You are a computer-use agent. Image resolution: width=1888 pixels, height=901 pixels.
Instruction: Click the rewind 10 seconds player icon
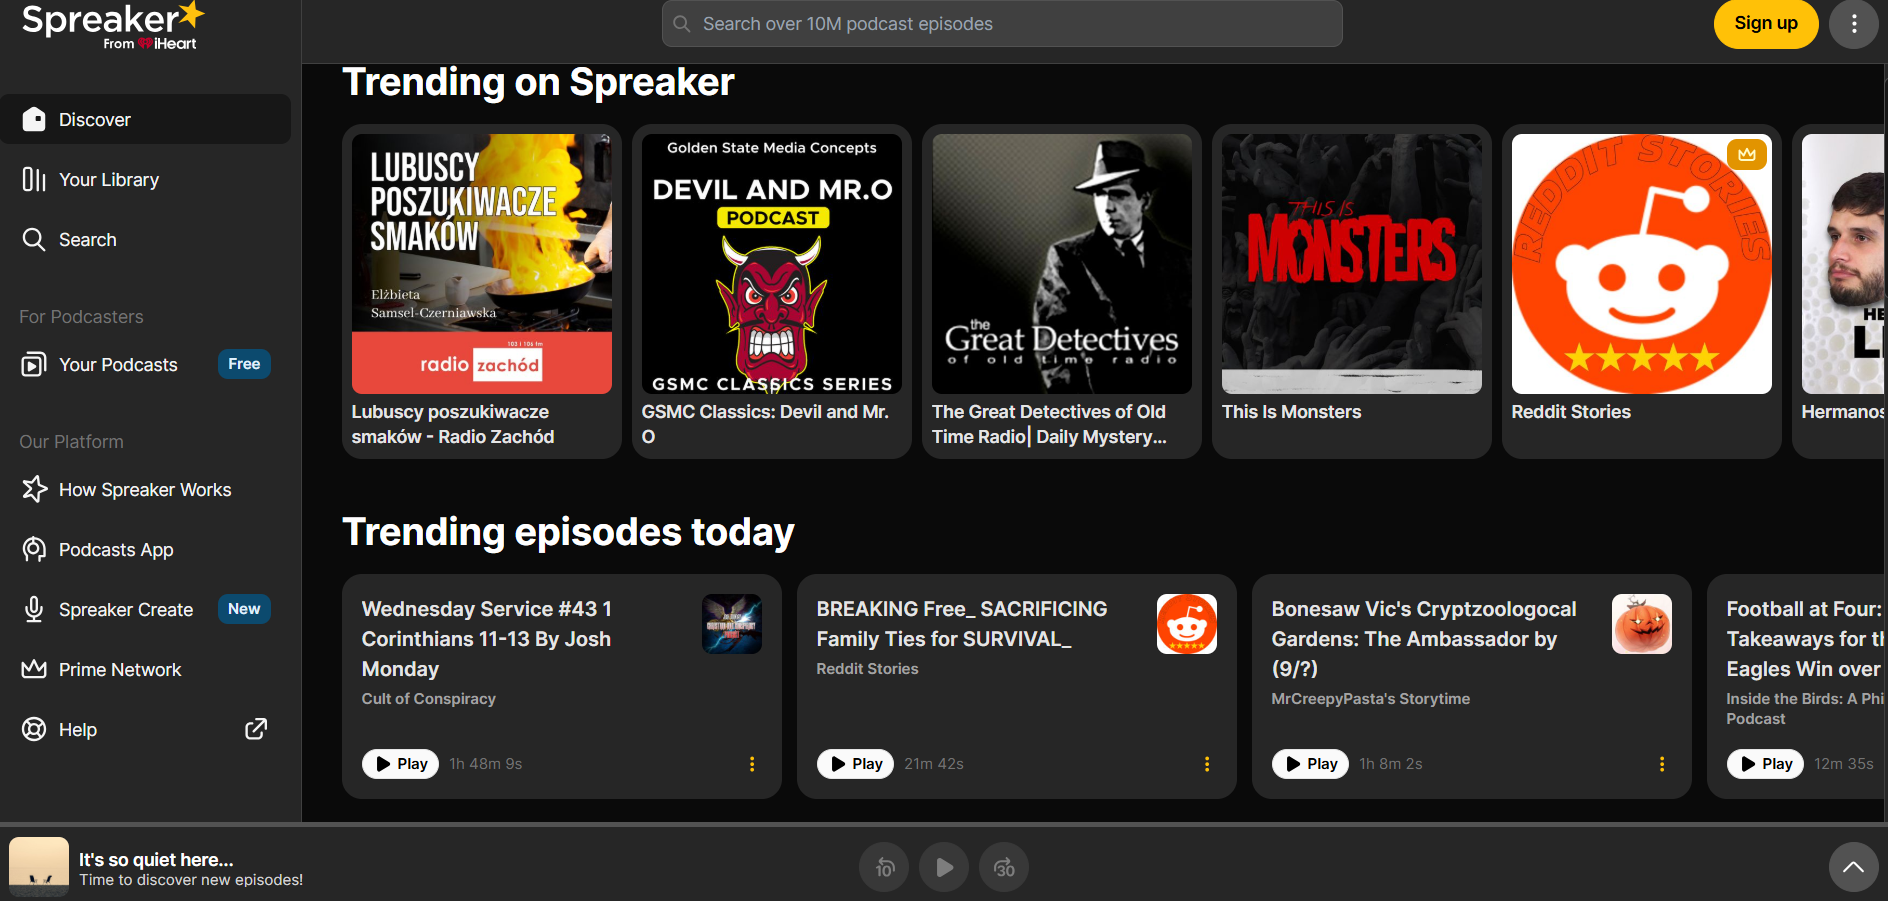pos(884,867)
